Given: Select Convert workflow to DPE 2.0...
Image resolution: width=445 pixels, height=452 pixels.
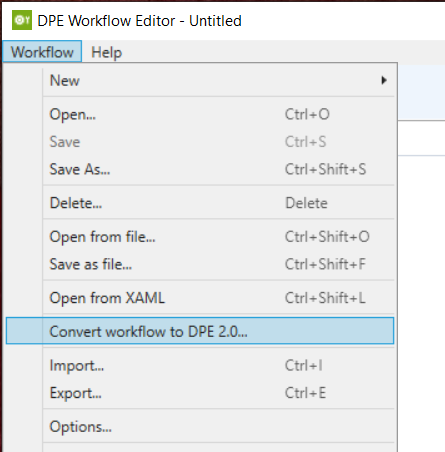Looking at the screenshot, I should click(x=200, y=331).
